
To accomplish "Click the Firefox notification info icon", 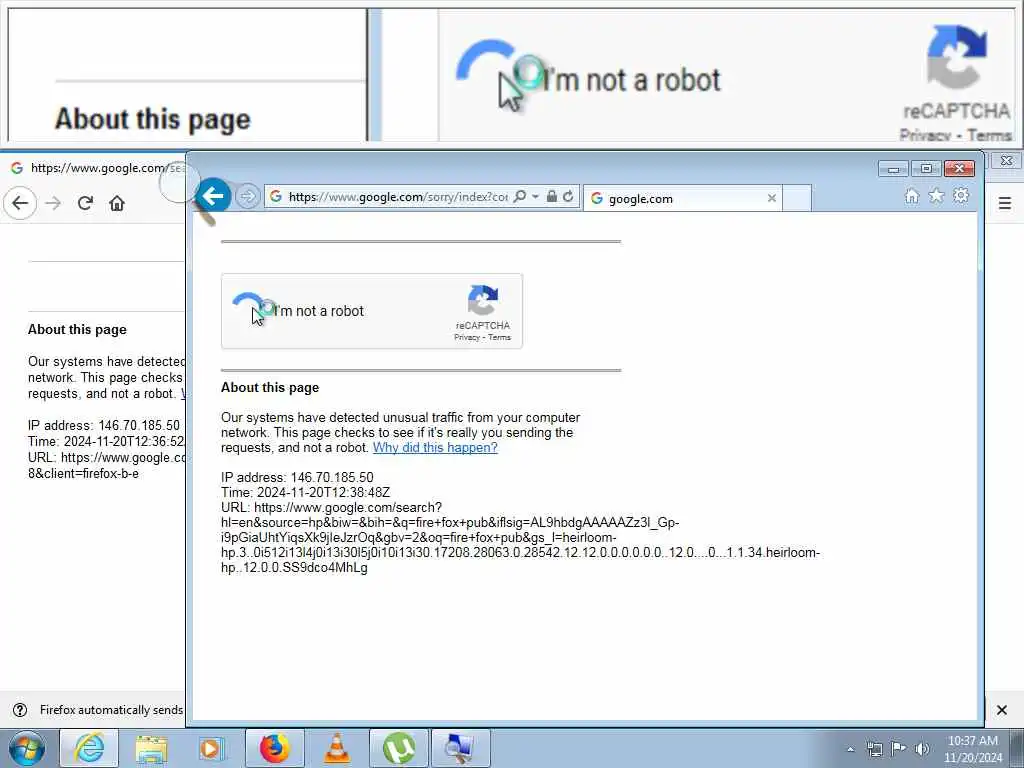I will pyautogui.click(x=20, y=710).
